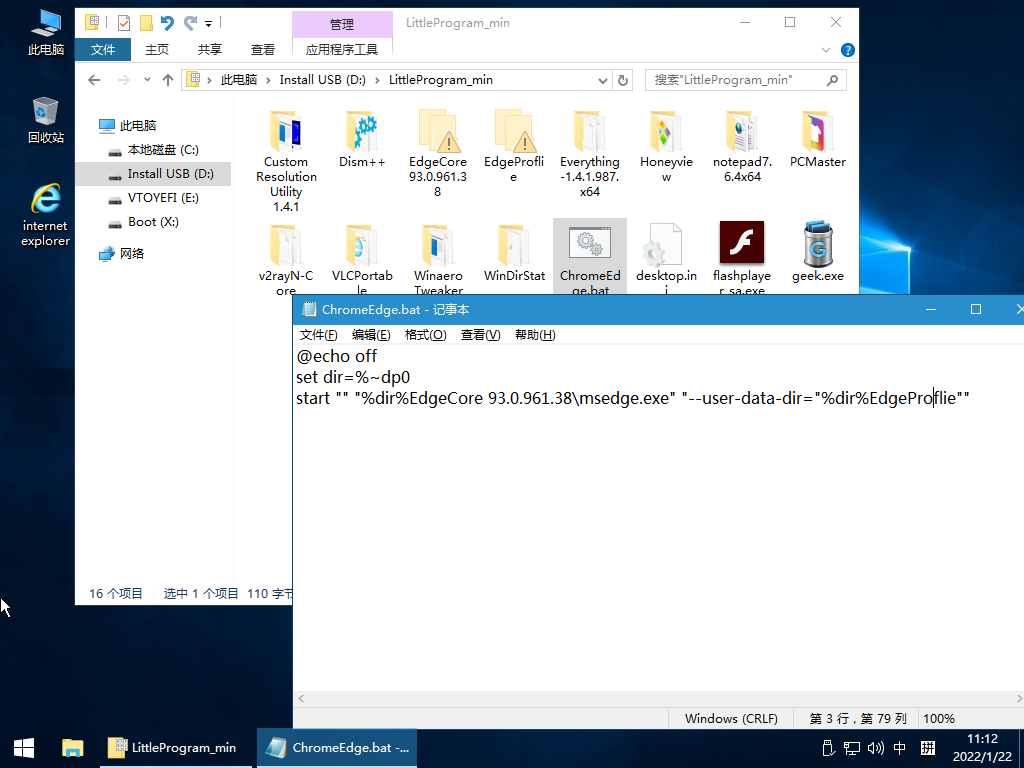Select the ChromeEdge.bat file icon

point(590,243)
